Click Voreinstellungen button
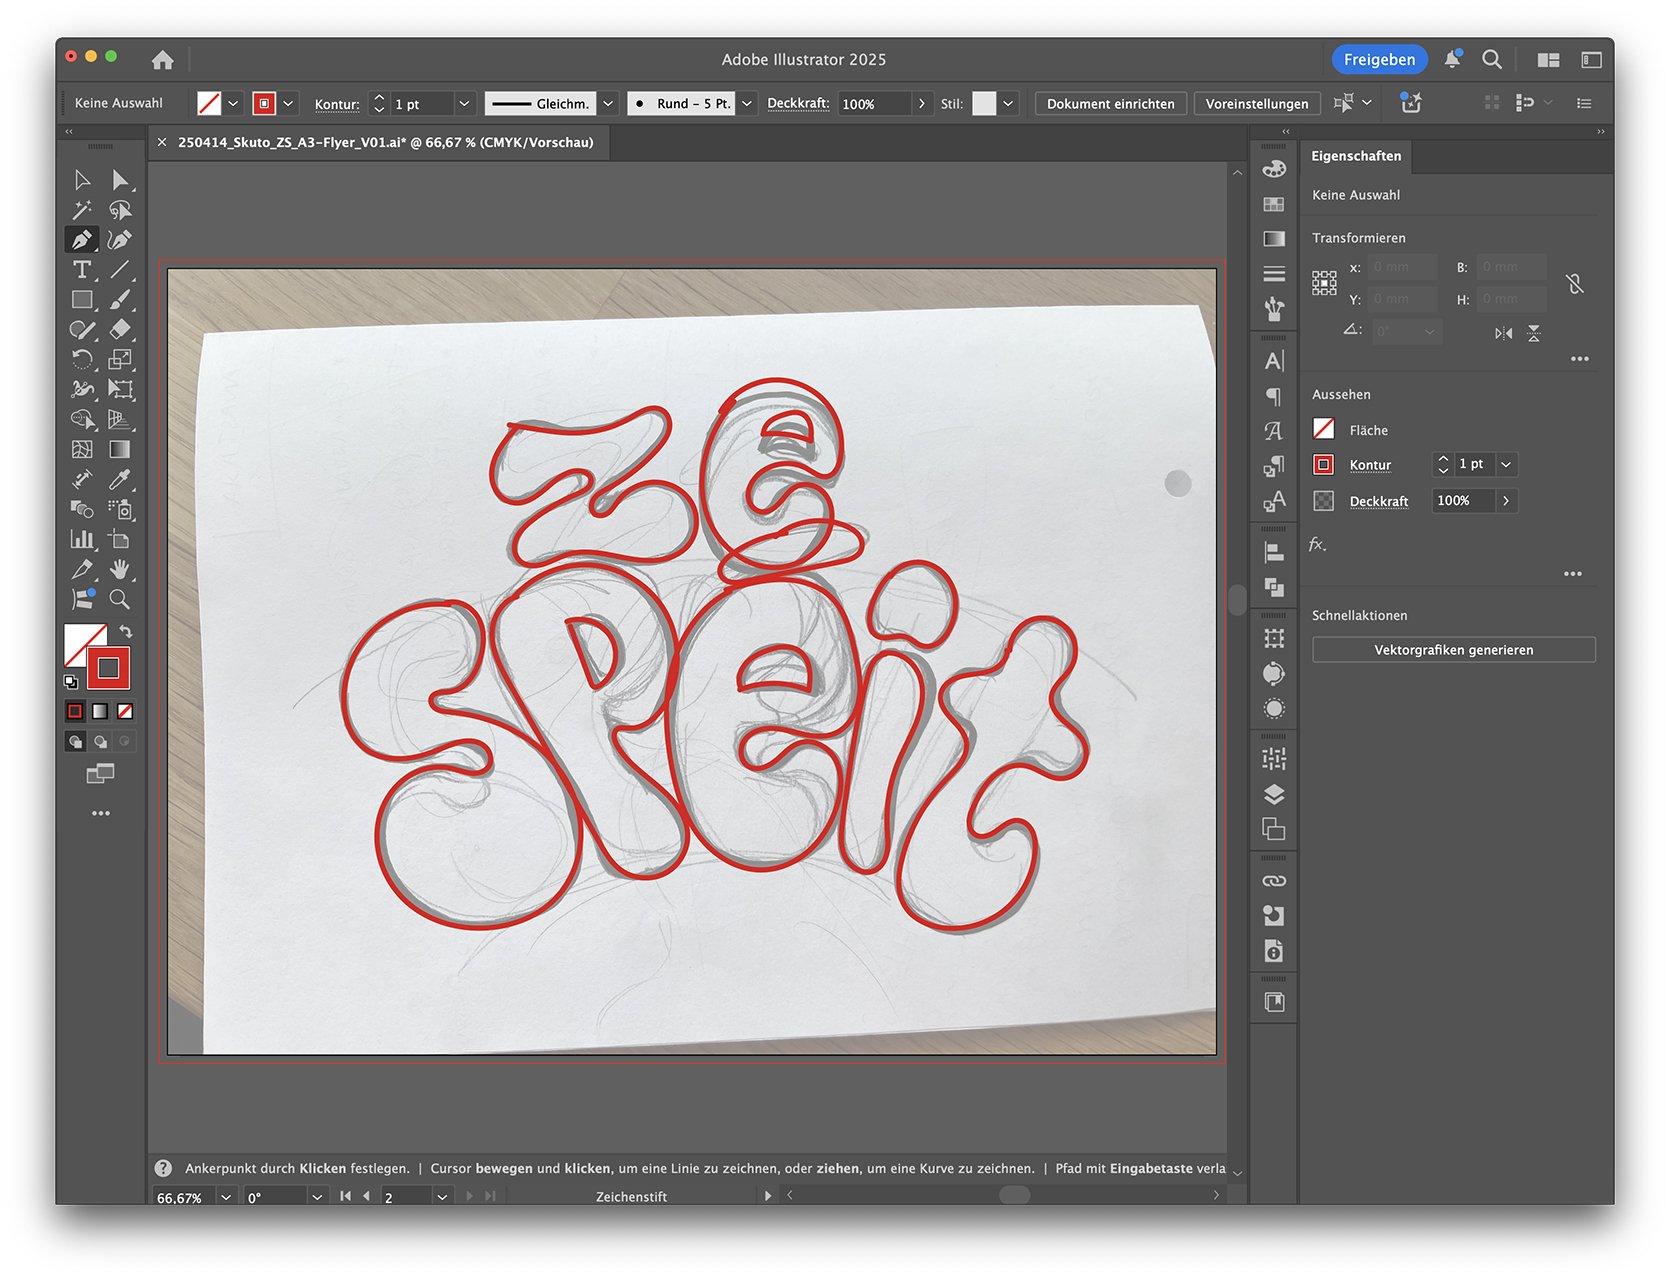 1256,104
